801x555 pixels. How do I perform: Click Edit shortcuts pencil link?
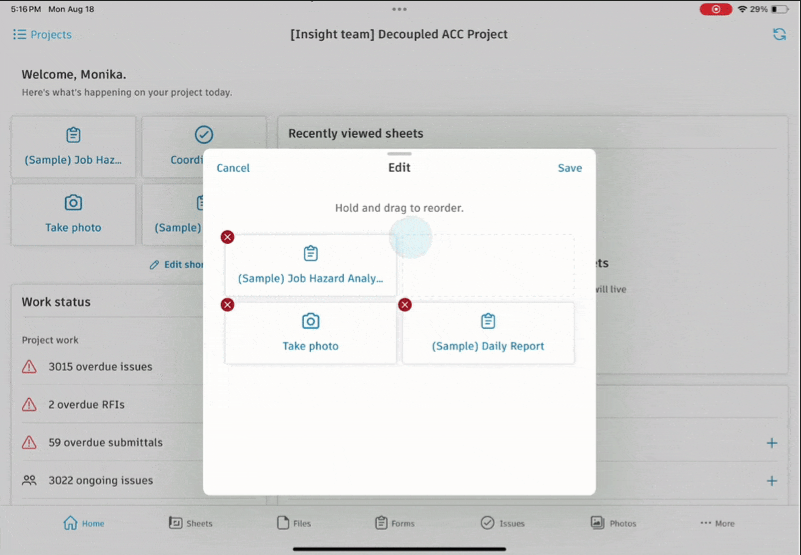coord(176,264)
